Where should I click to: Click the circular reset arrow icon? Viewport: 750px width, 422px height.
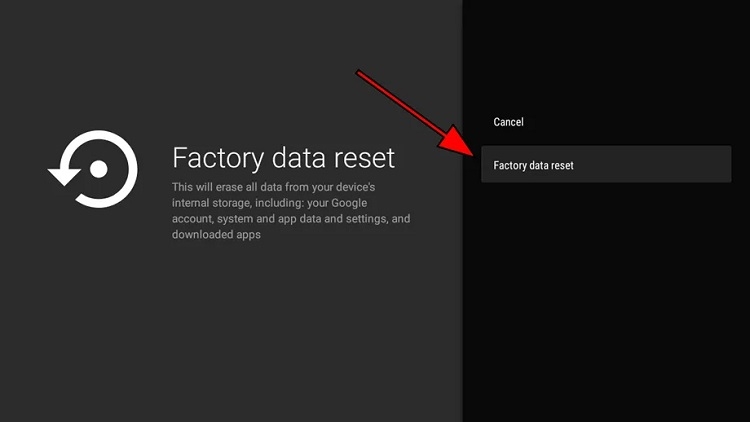[93, 170]
